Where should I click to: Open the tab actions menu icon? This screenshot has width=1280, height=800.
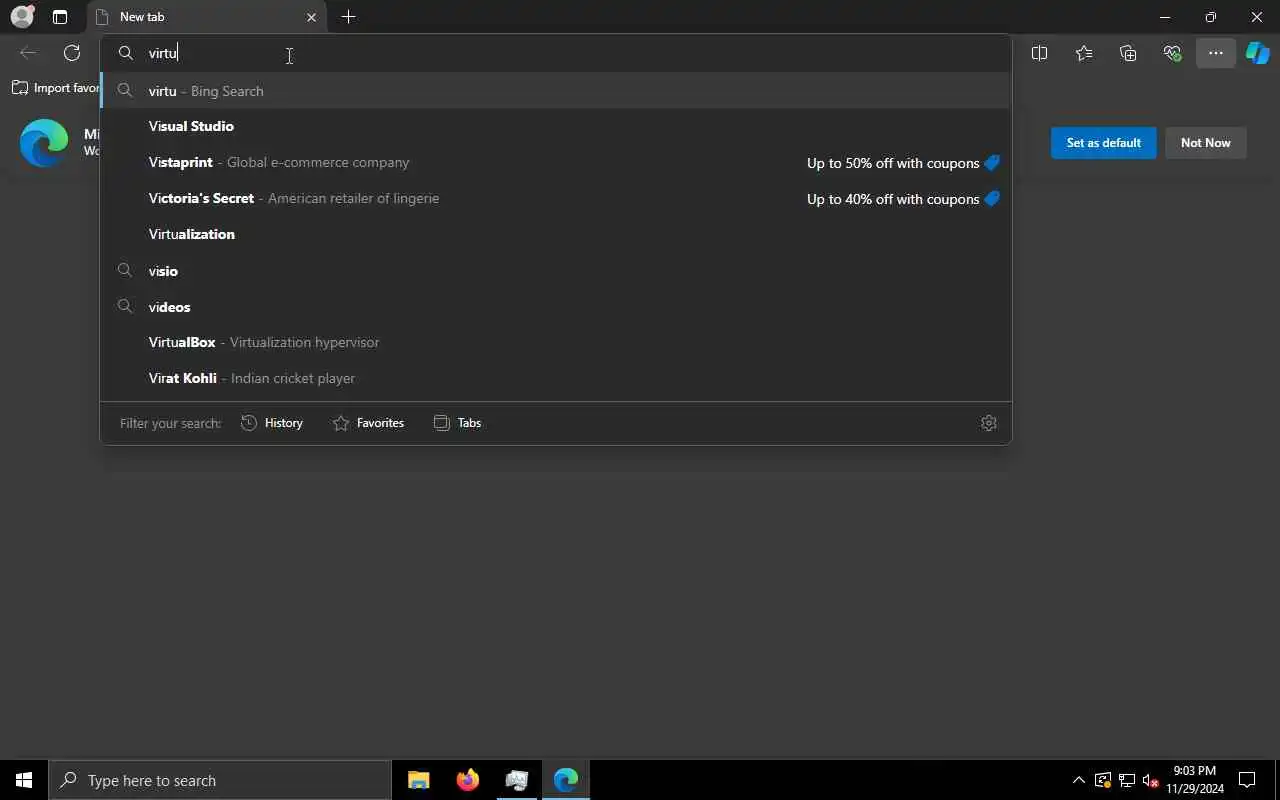pos(60,17)
